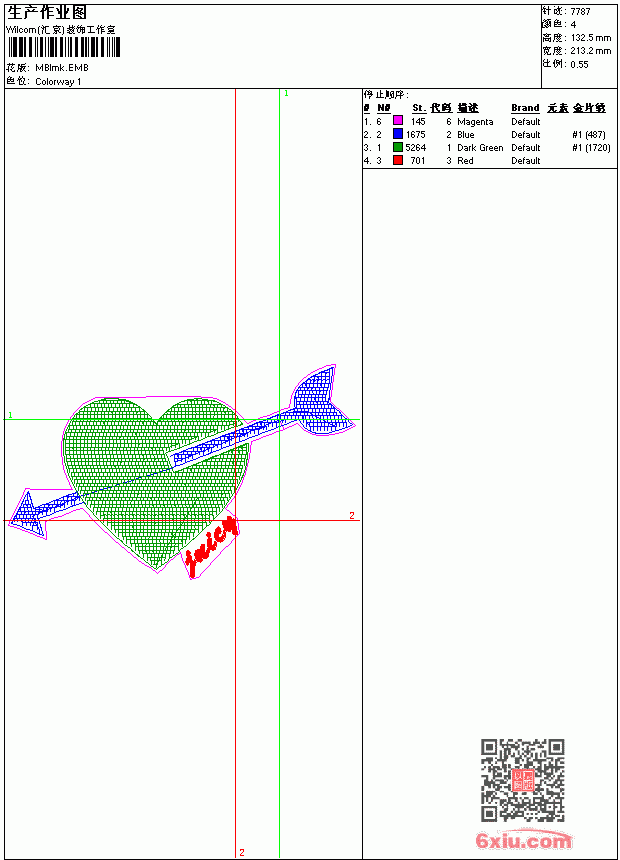Click the red juicy lettering

coord(211,543)
